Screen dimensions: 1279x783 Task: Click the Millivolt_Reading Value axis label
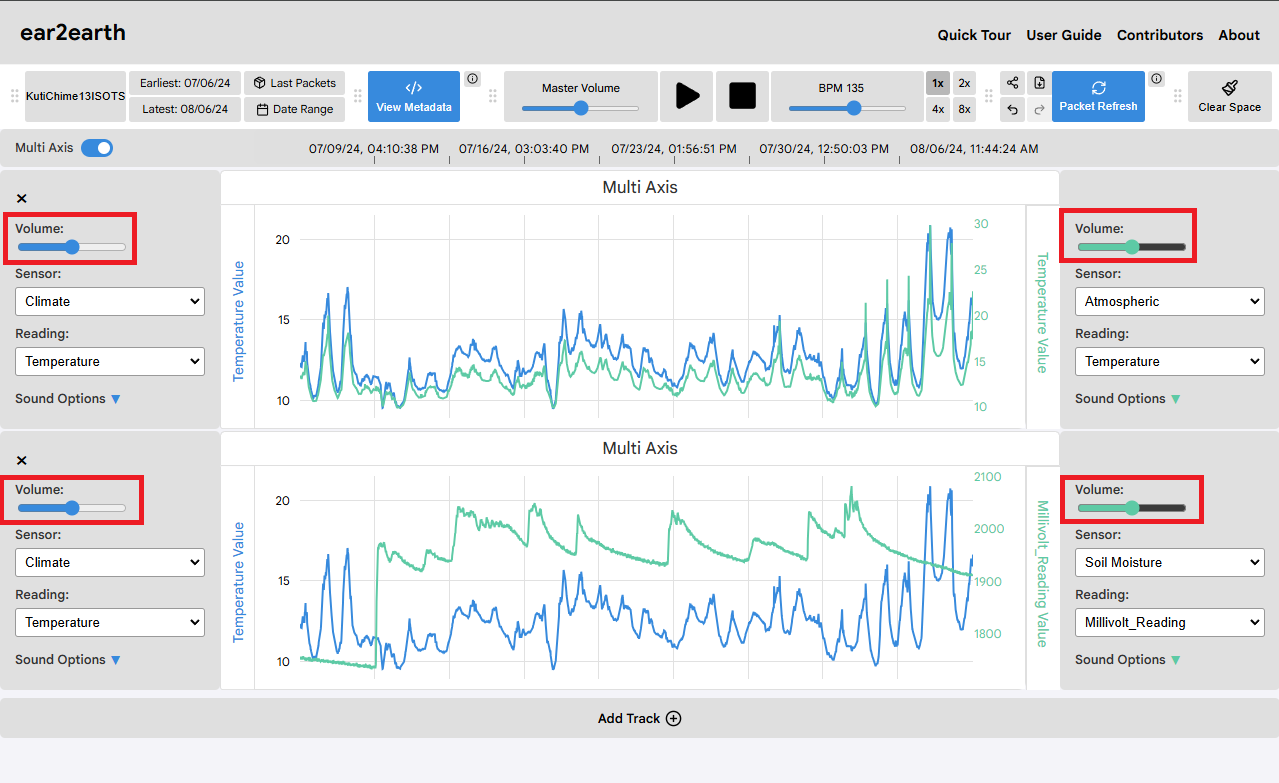1042,574
